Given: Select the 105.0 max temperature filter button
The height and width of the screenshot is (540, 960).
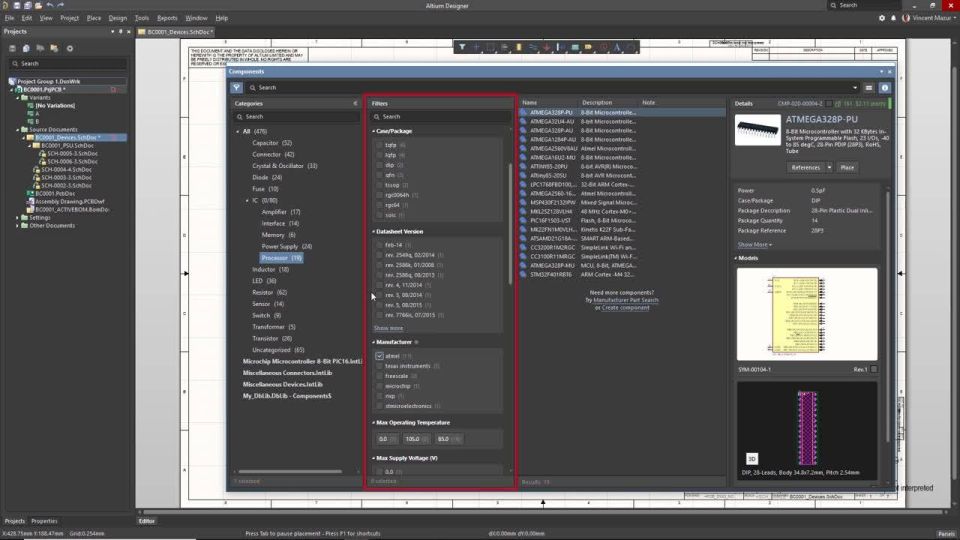Looking at the screenshot, I should point(416,439).
